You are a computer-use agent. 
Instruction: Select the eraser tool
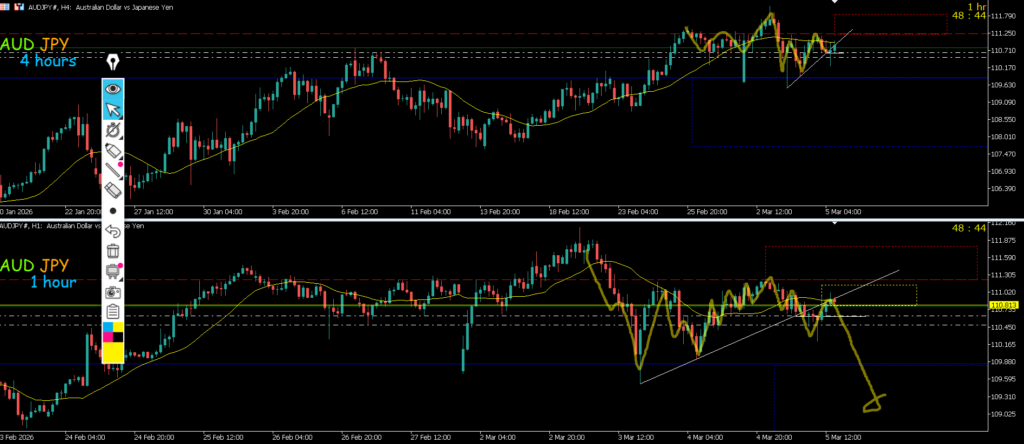pyautogui.click(x=113, y=190)
